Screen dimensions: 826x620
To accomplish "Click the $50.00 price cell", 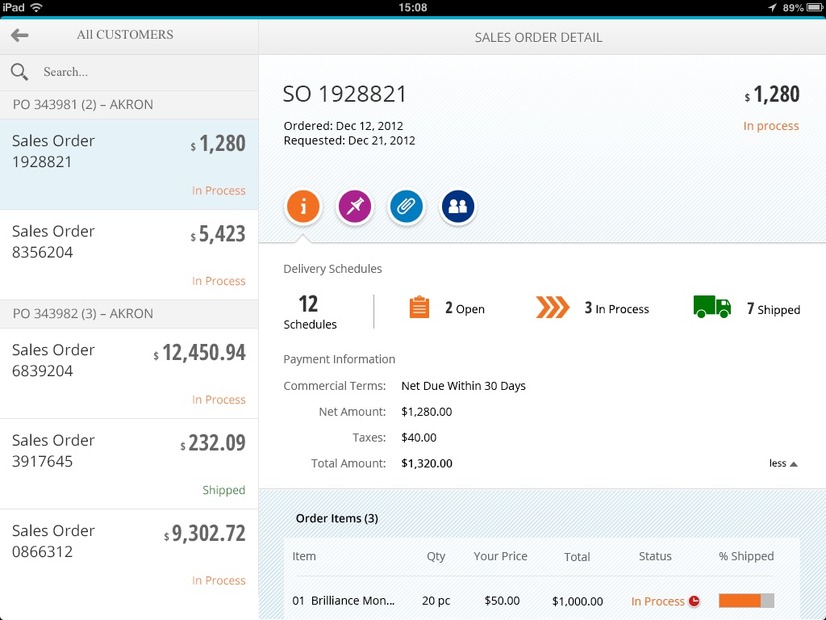I will 502,601.
